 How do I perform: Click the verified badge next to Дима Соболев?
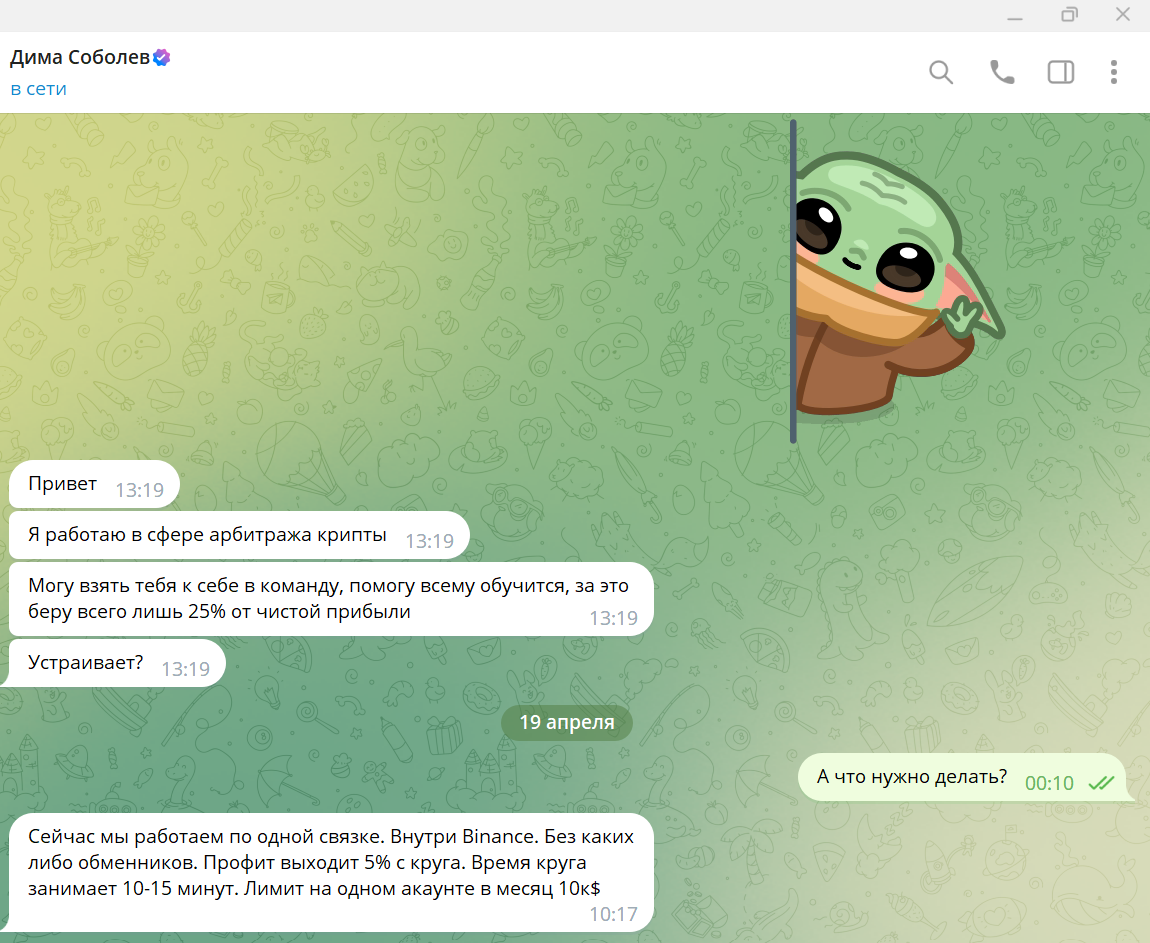click(162, 57)
